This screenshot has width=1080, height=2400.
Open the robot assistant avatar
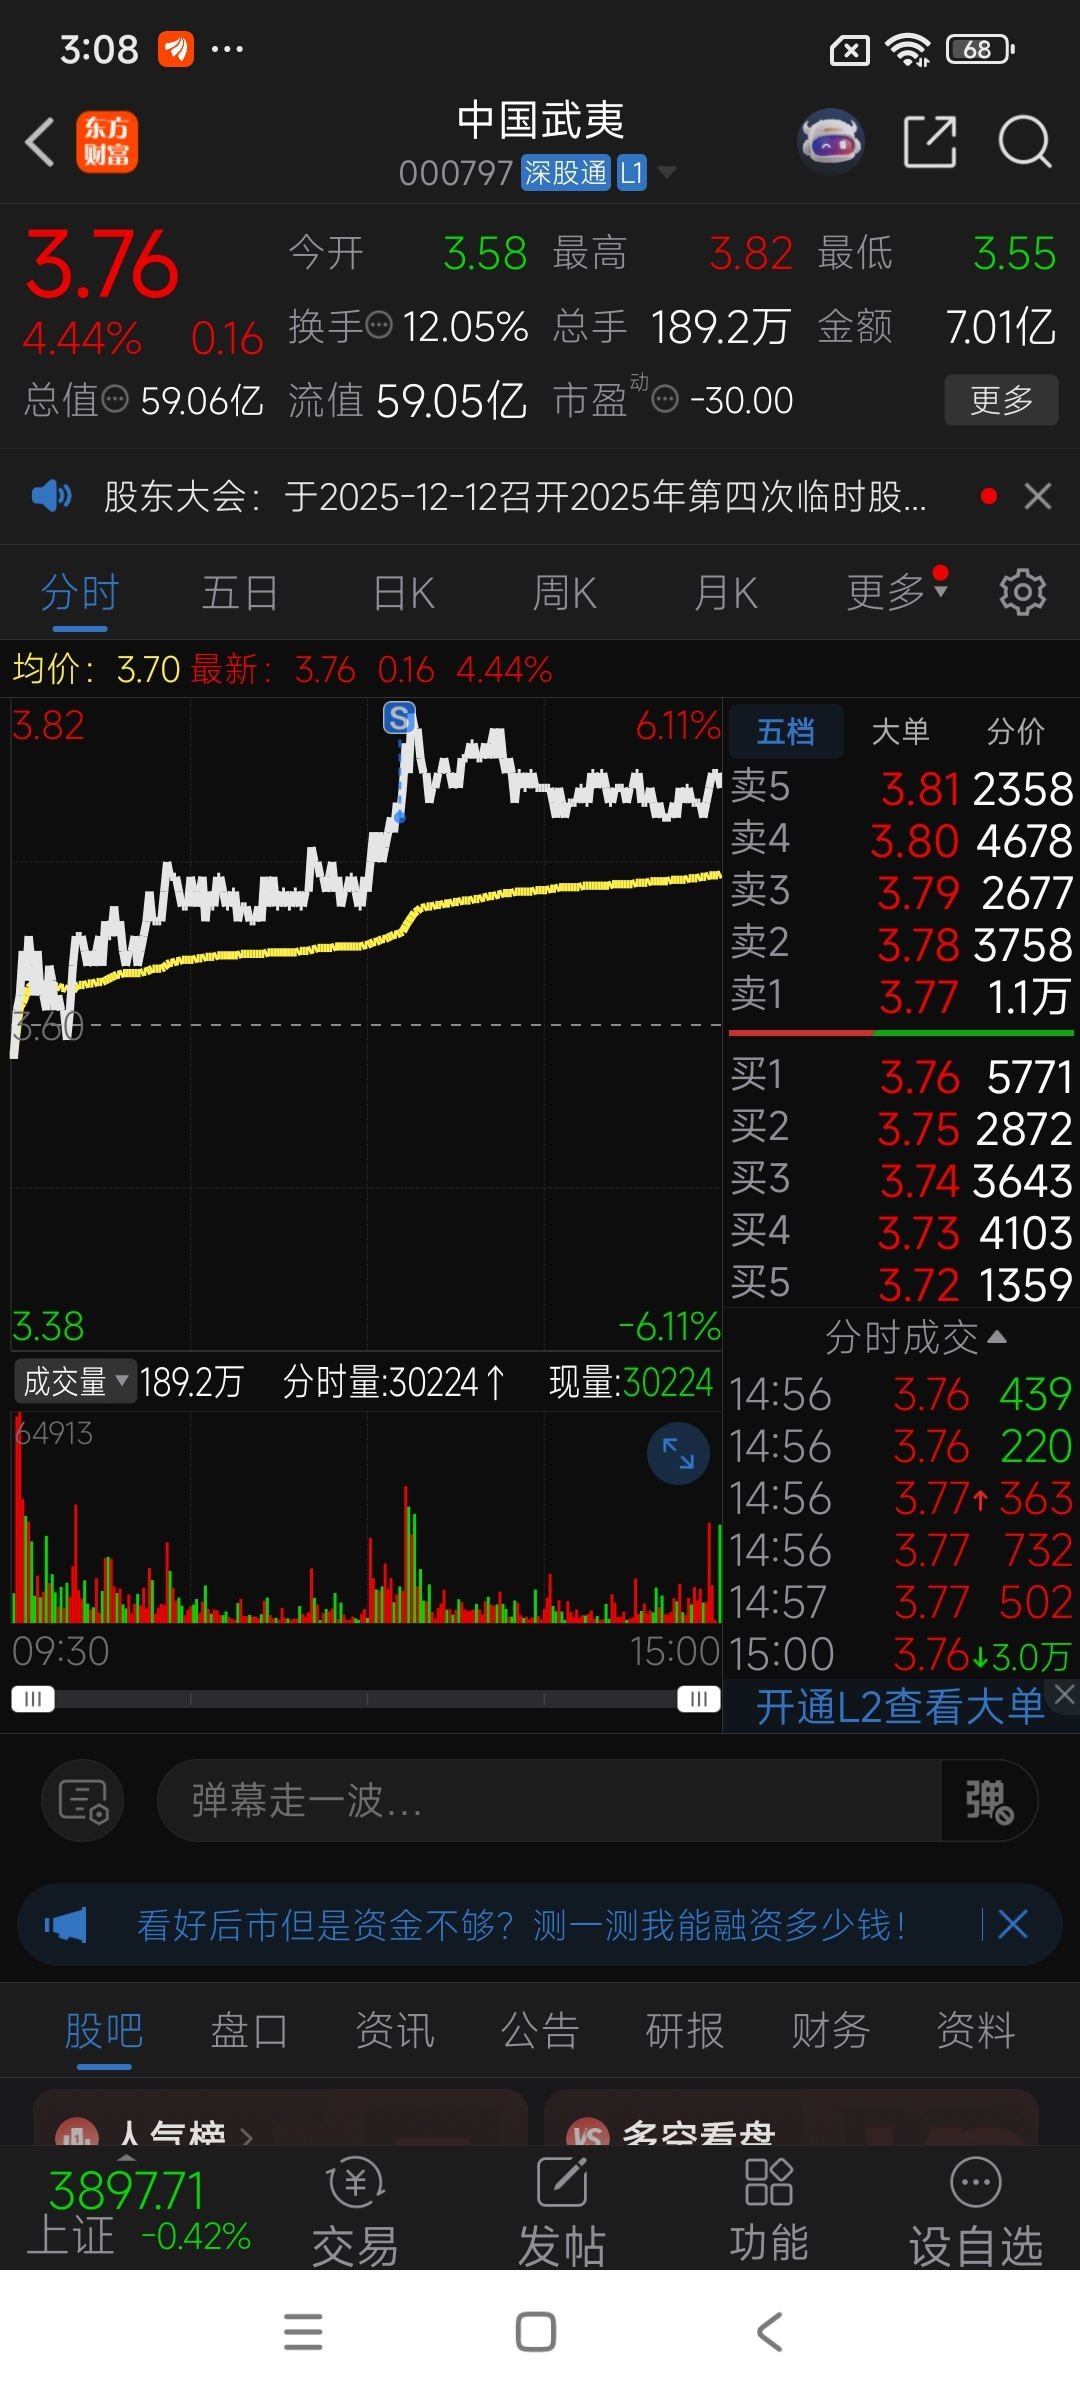tap(831, 142)
